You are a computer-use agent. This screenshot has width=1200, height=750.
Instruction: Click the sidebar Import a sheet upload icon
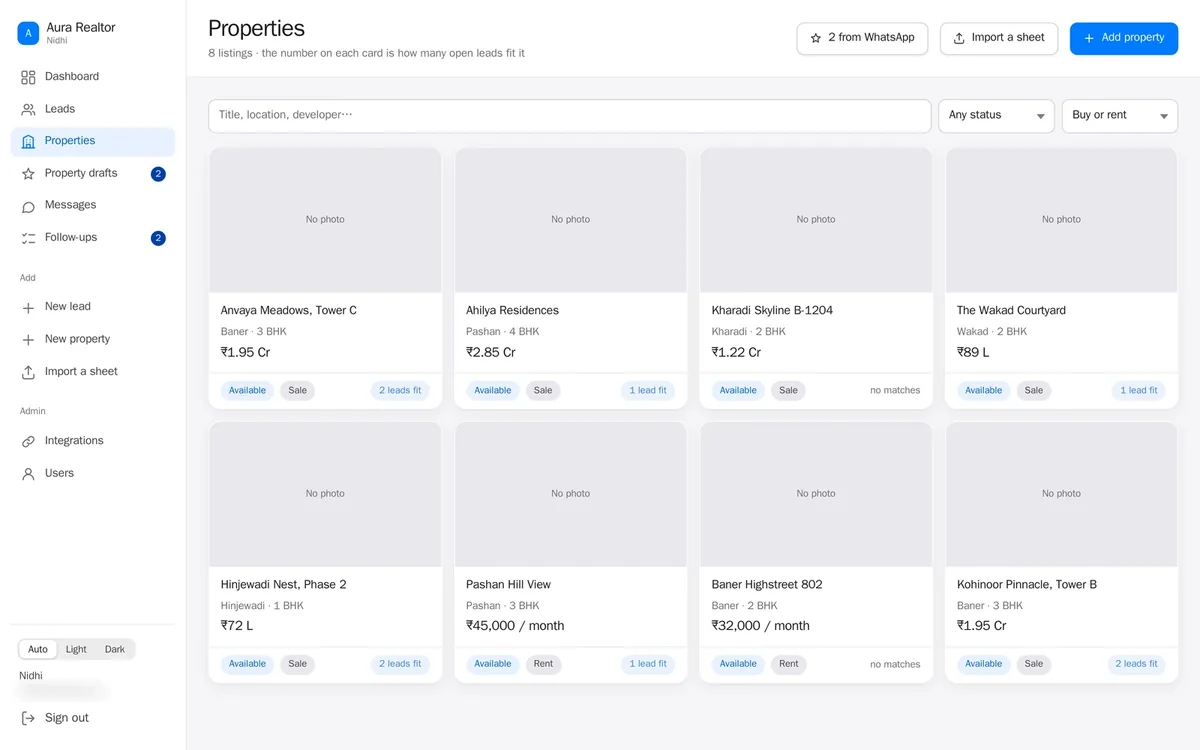(x=28, y=372)
